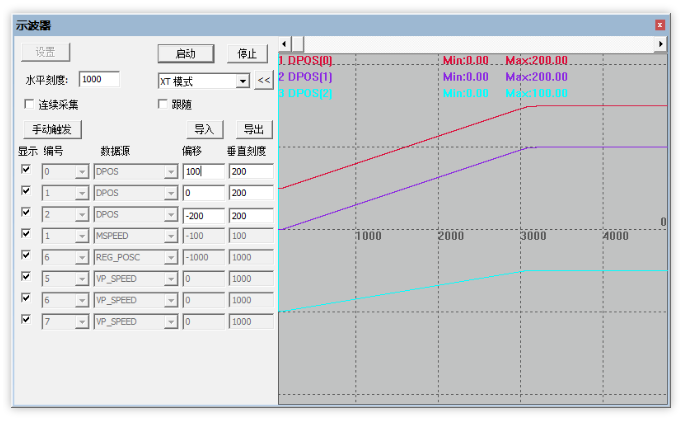683x421 pixels.
Task: Click the horizontal scrollbar thumb
Action: point(298,44)
